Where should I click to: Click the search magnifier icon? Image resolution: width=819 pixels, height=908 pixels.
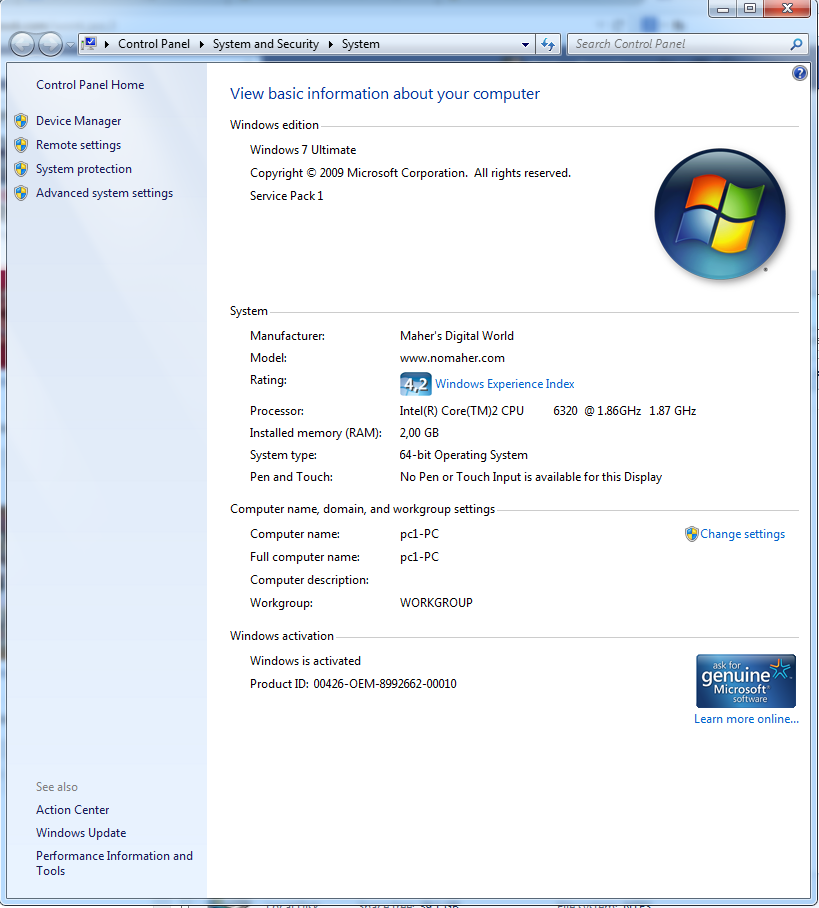pyautogui.click(x=796, y=44)
